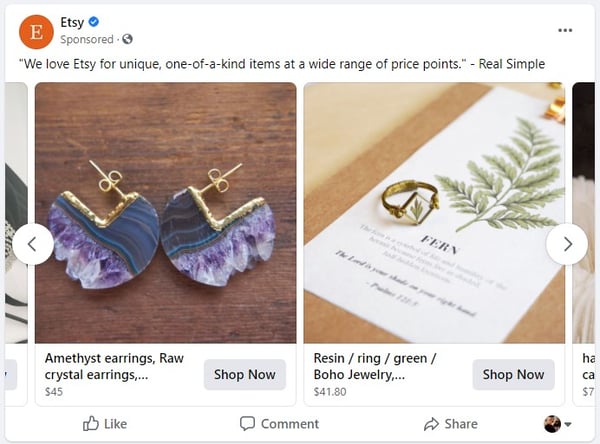Open the three-dot post options menu
This screenshot has width=600, height=444.
566,30
